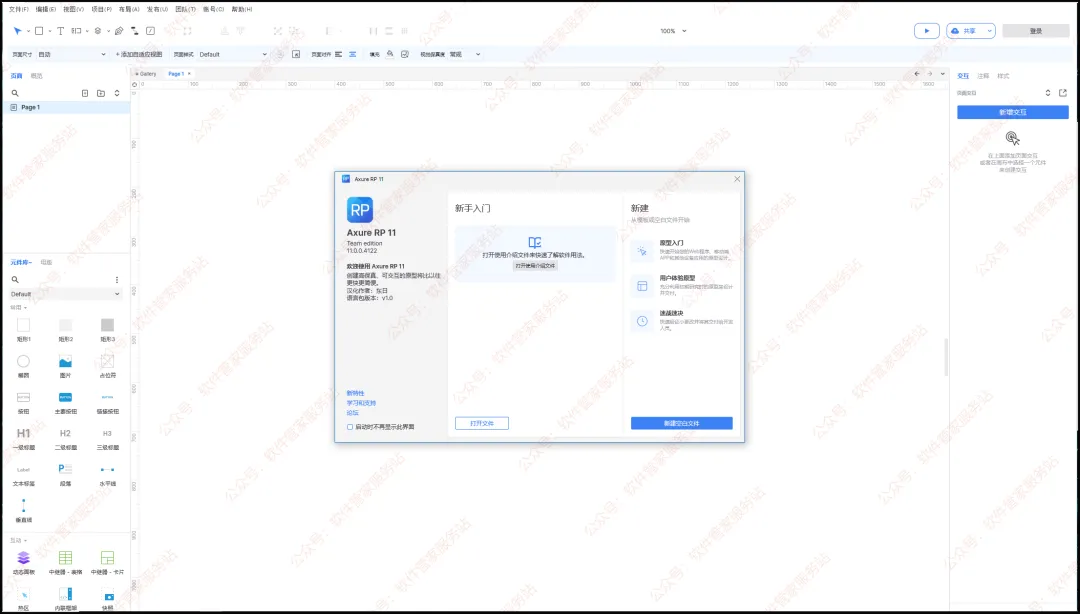Select the Text tool
Image resolution: width=1080 pixels, height=614 pixels.
click(61, 31)
